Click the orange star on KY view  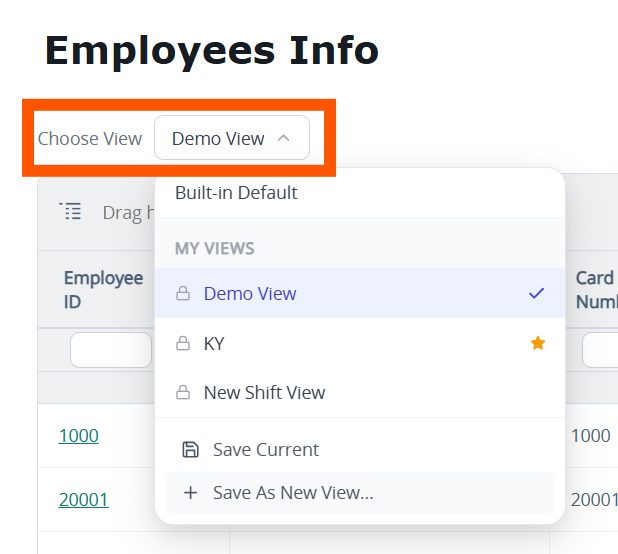538,343
